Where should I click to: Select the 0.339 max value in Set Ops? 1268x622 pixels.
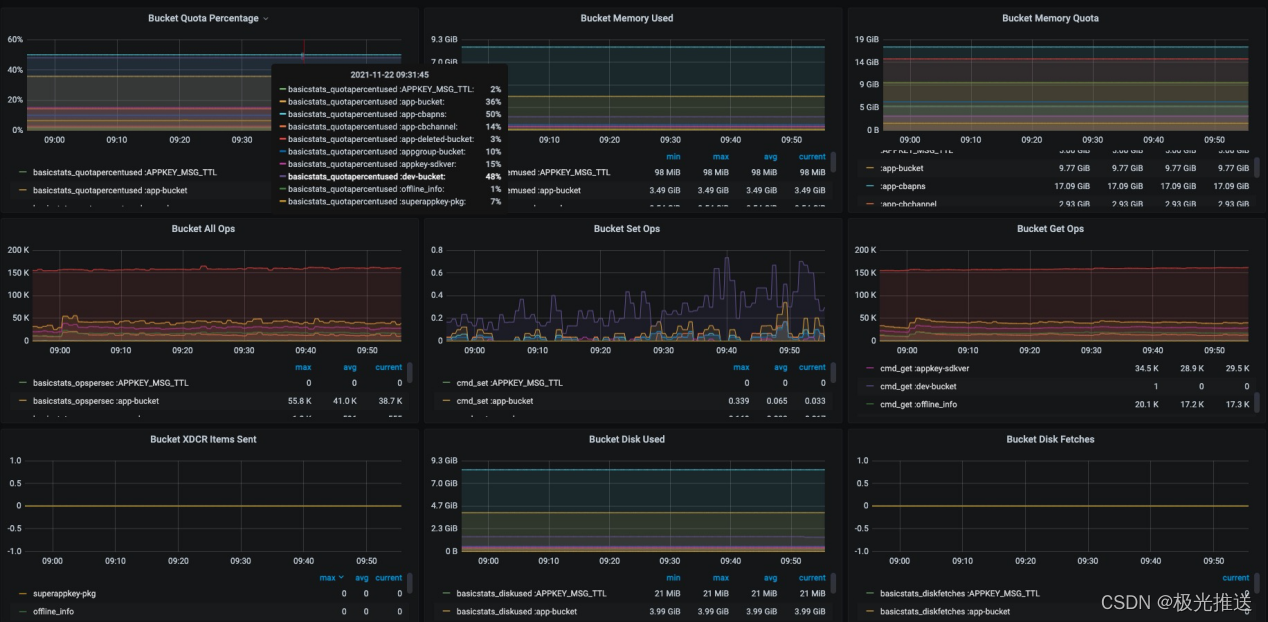click(738, 401)
